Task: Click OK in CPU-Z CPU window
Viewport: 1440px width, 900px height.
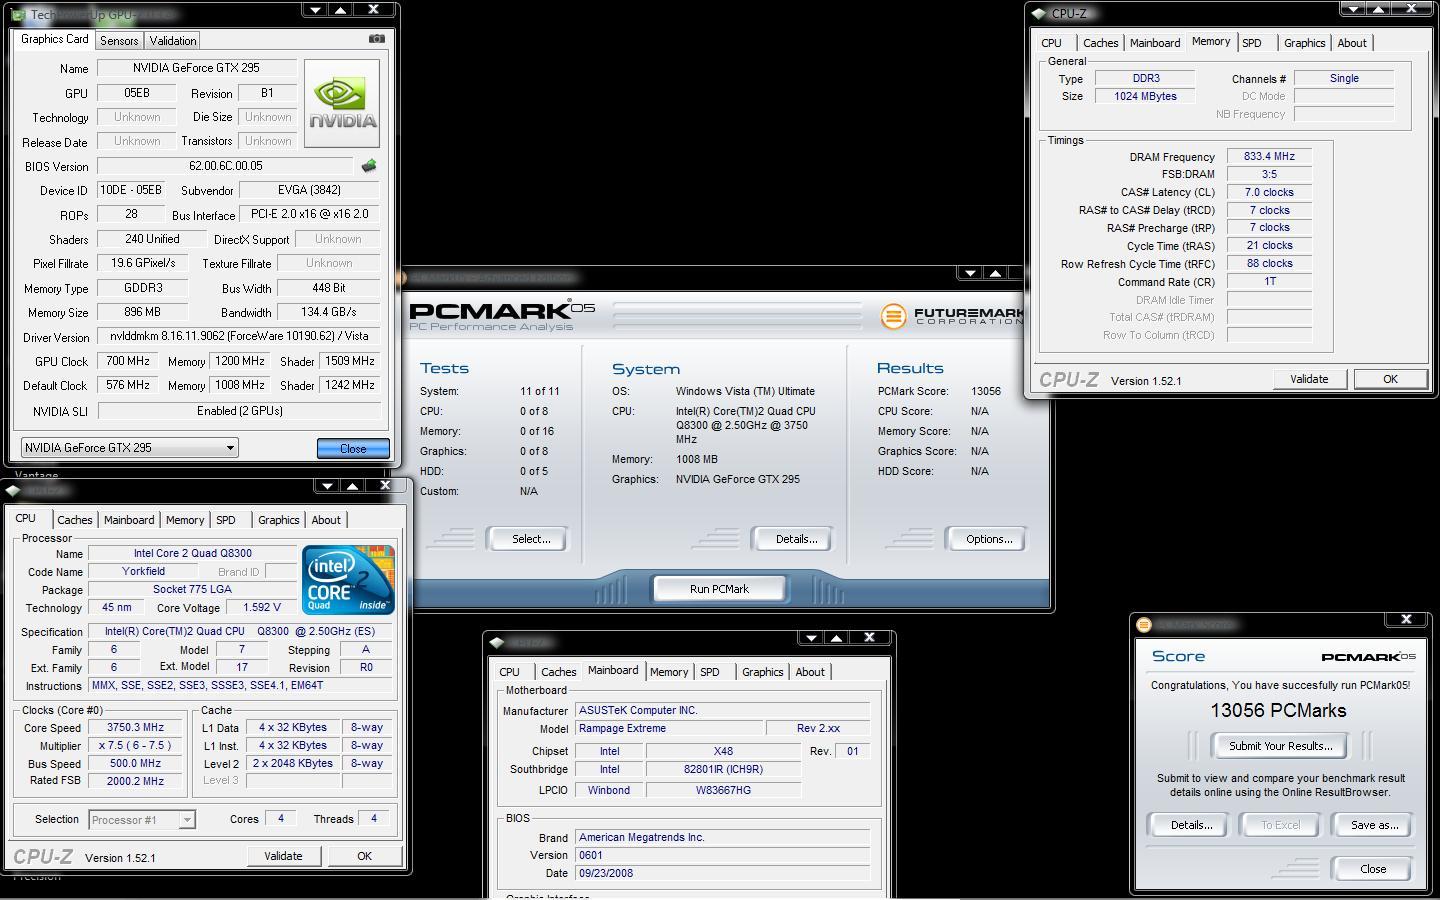Action: pyautogui.click(x=364, y=856)
